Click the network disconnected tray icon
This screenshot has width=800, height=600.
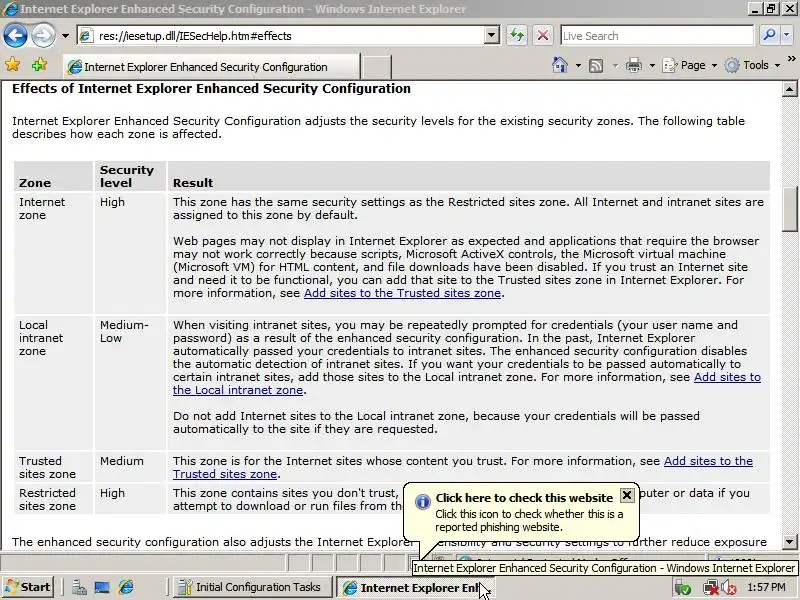[711, 588]
